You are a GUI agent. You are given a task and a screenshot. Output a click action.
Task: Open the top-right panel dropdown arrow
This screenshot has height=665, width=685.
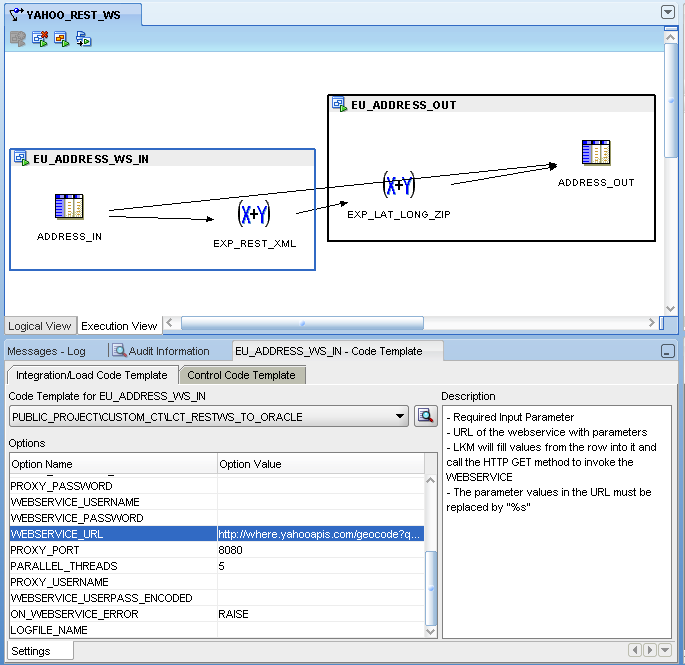(x=668, y=12)
